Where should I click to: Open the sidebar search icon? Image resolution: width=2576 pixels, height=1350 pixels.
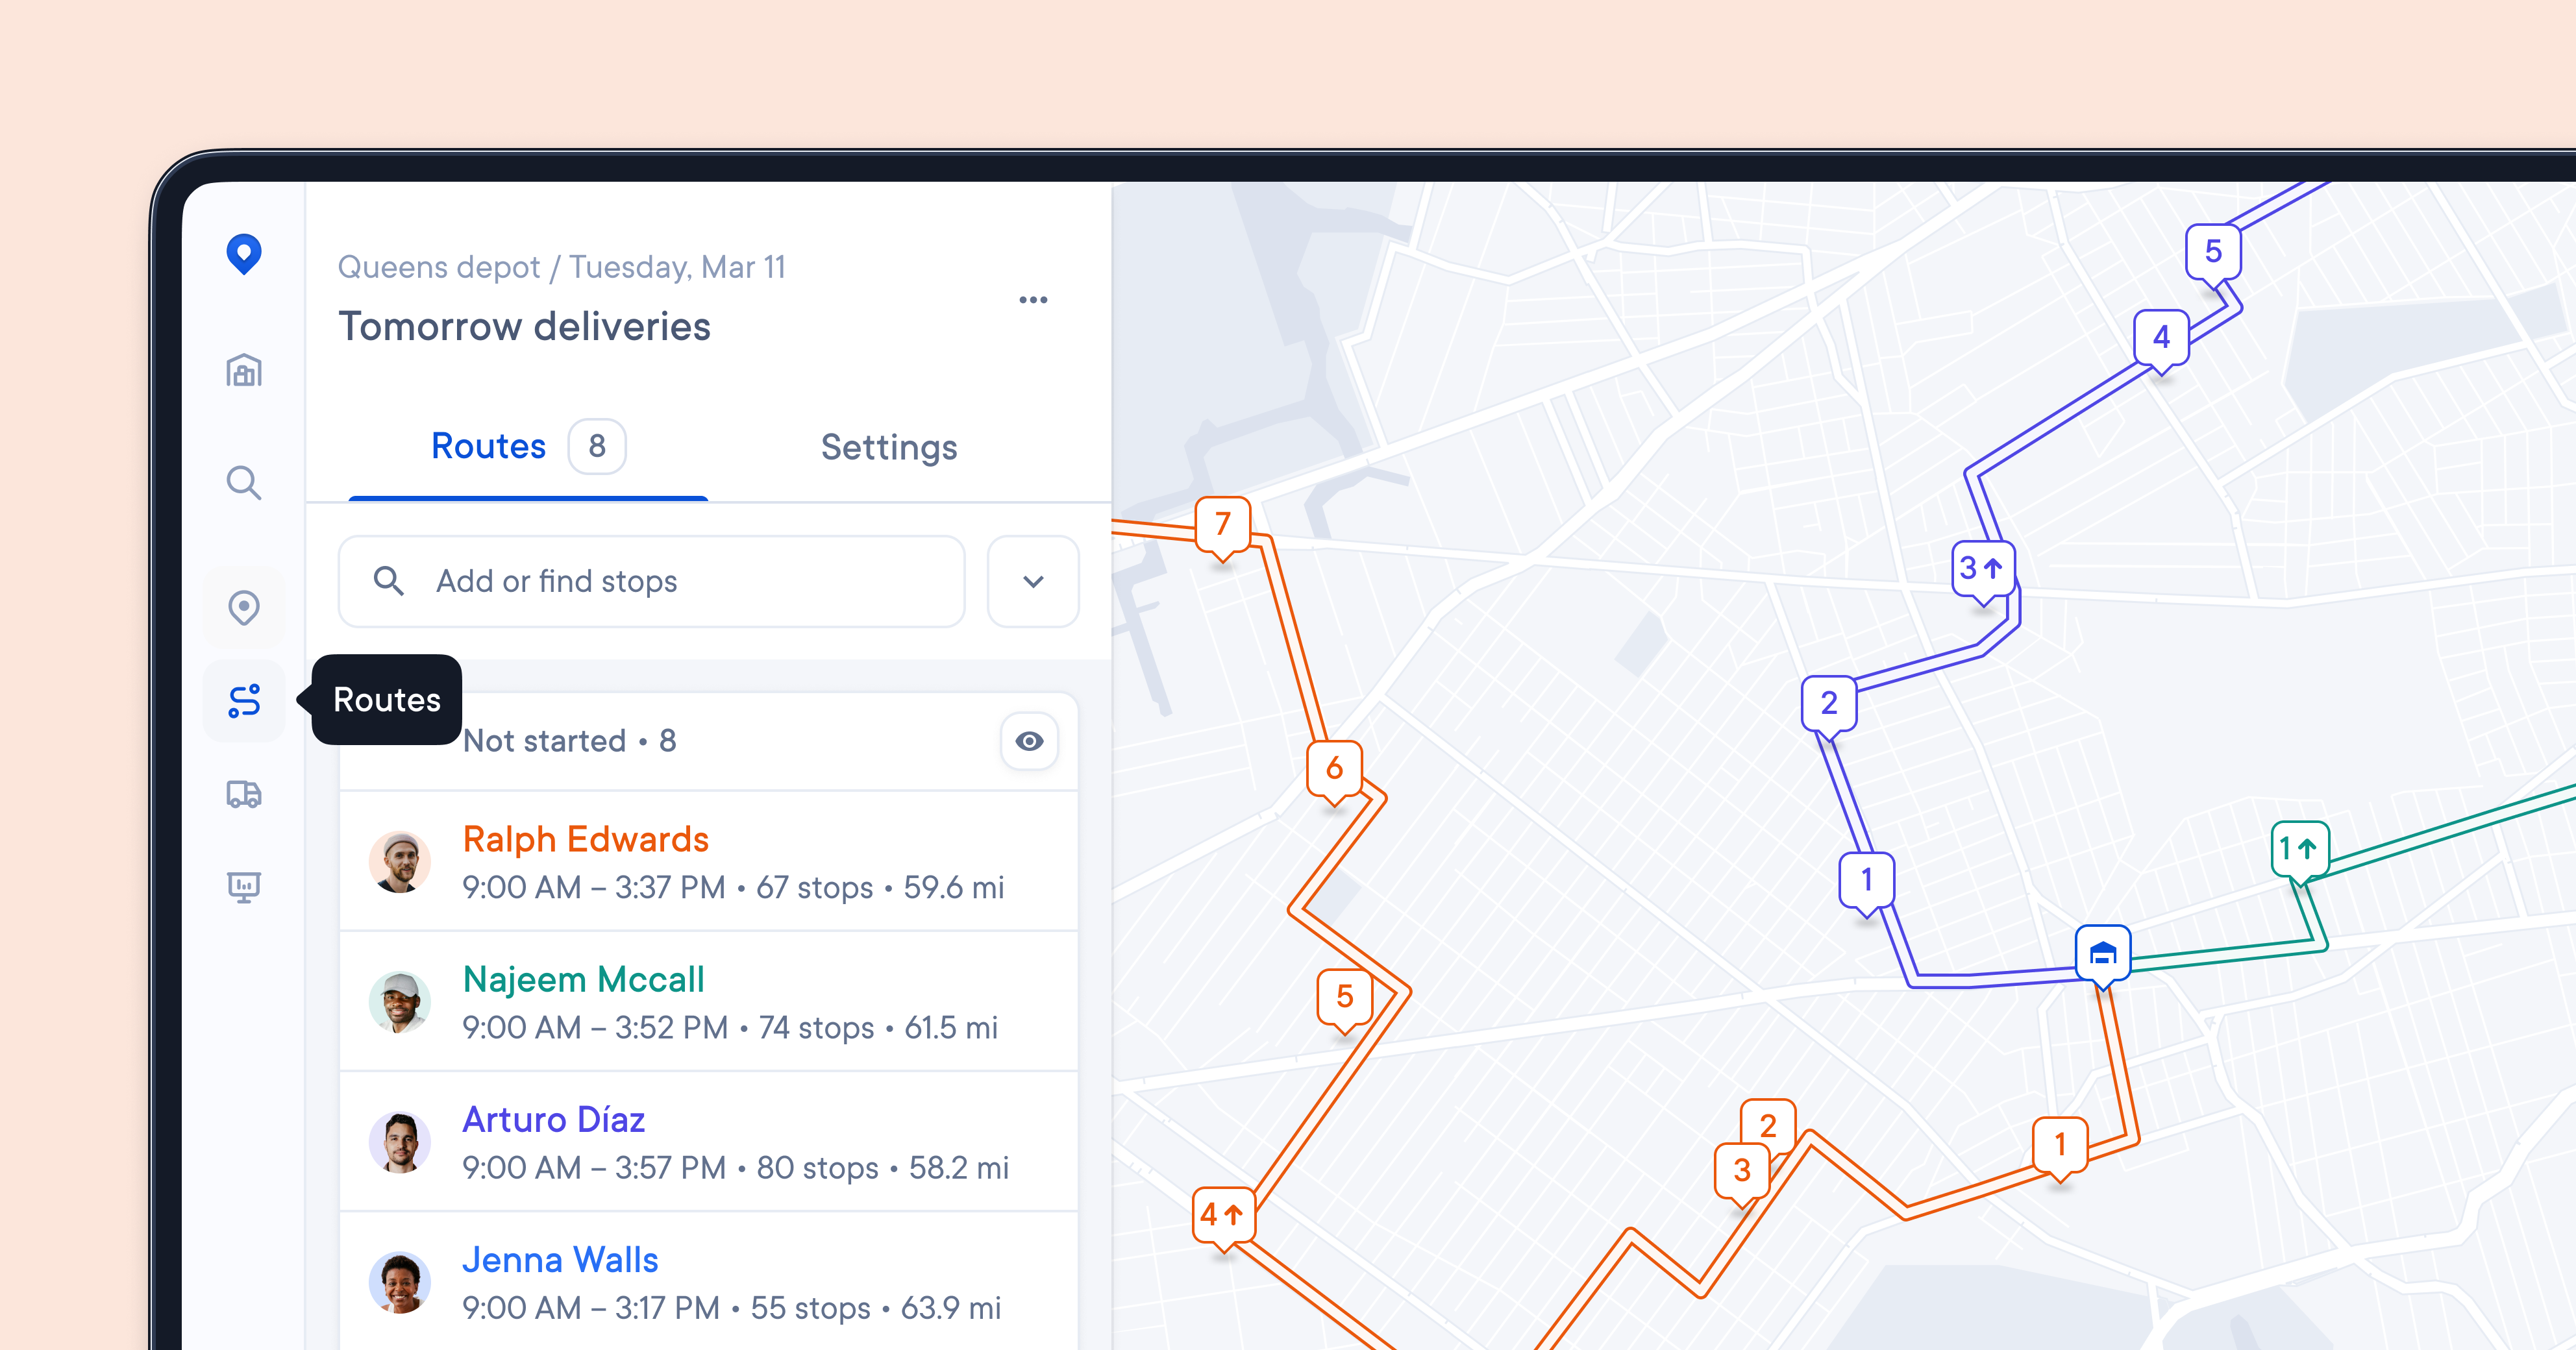coord(244,483)
